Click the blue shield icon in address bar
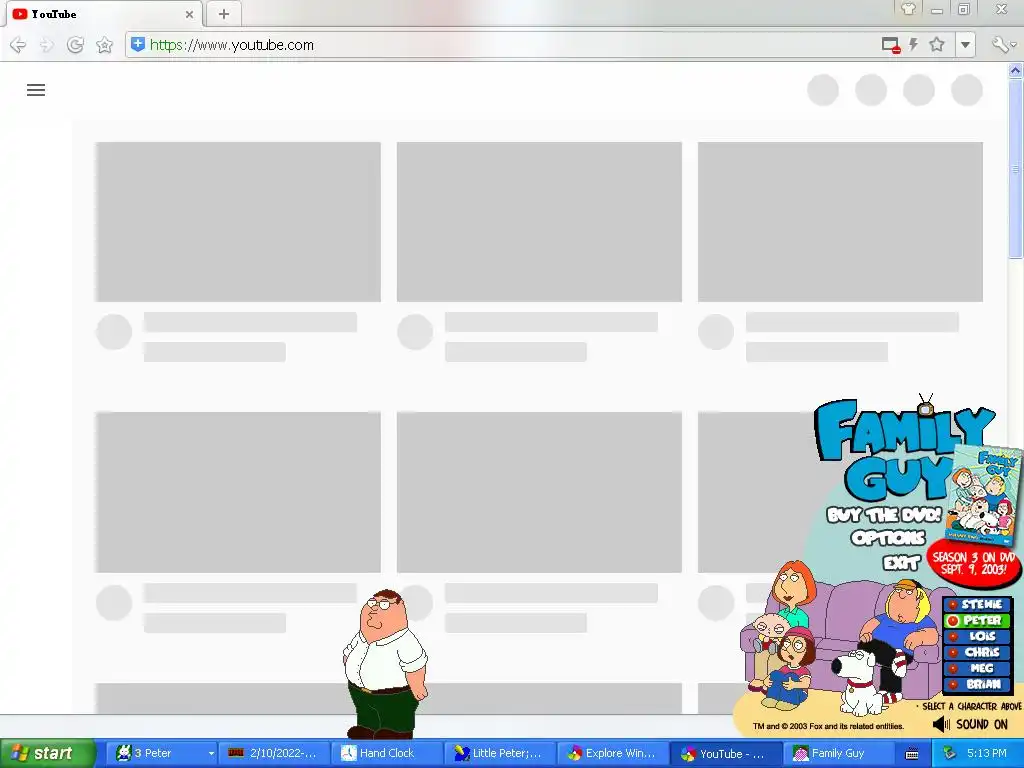This screenshot has width=1024, height=768. coord(138,44)
